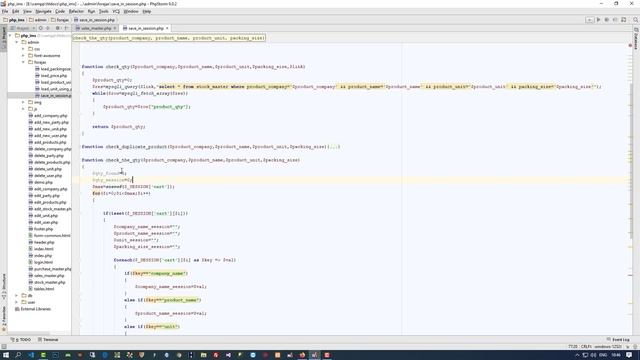Open Project panel settings gear
The height and width of the screenshot is (360, 640).
[58, 28]
